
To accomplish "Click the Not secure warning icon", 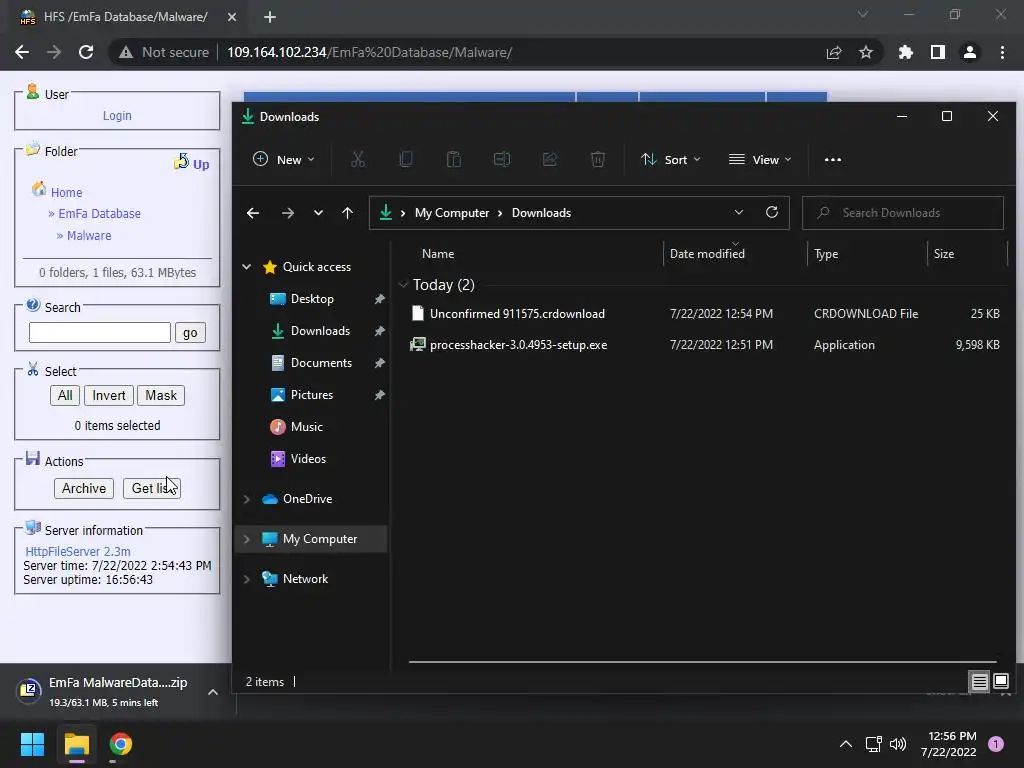I will (126, 52).
